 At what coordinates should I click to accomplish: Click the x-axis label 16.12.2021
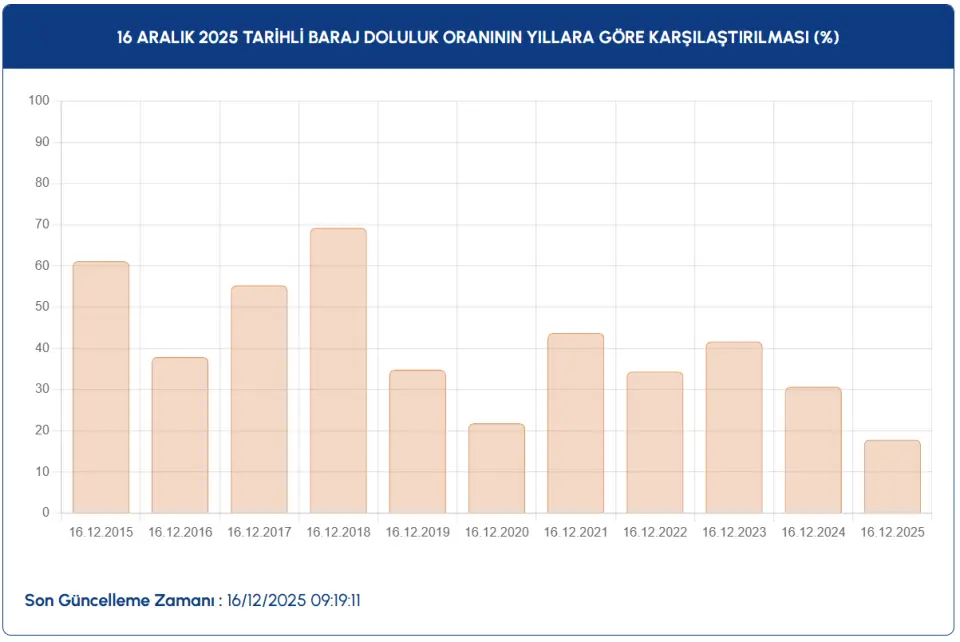coord(576,532)
